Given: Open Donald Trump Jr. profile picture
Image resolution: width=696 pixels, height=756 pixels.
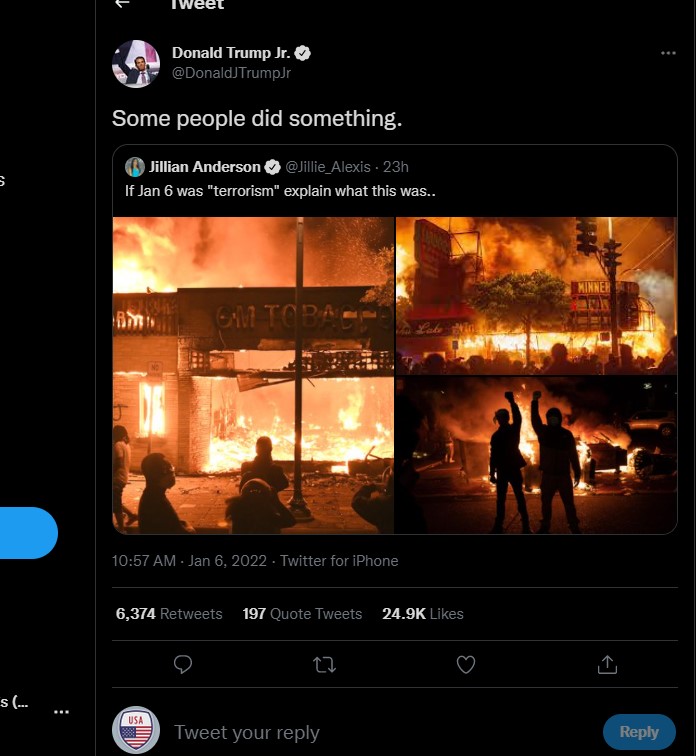Looking at the screenshot, I should point(136,63).
